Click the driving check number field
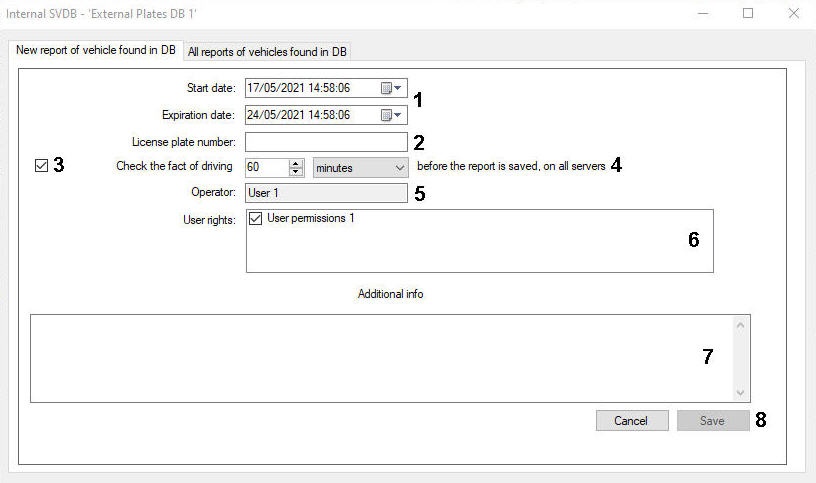The image size is (816, 483). [266, 168]
